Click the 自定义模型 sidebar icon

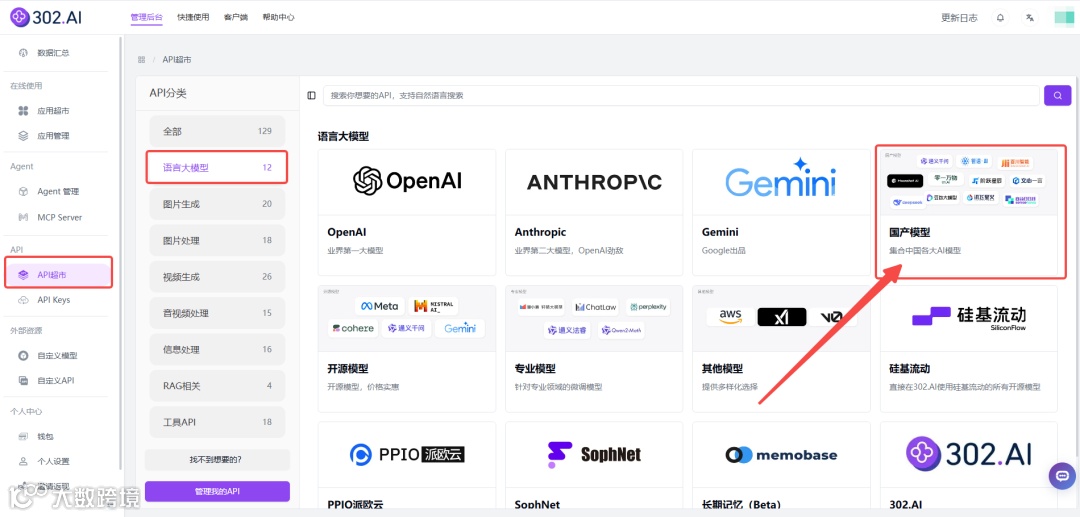(x=23, y=356)
